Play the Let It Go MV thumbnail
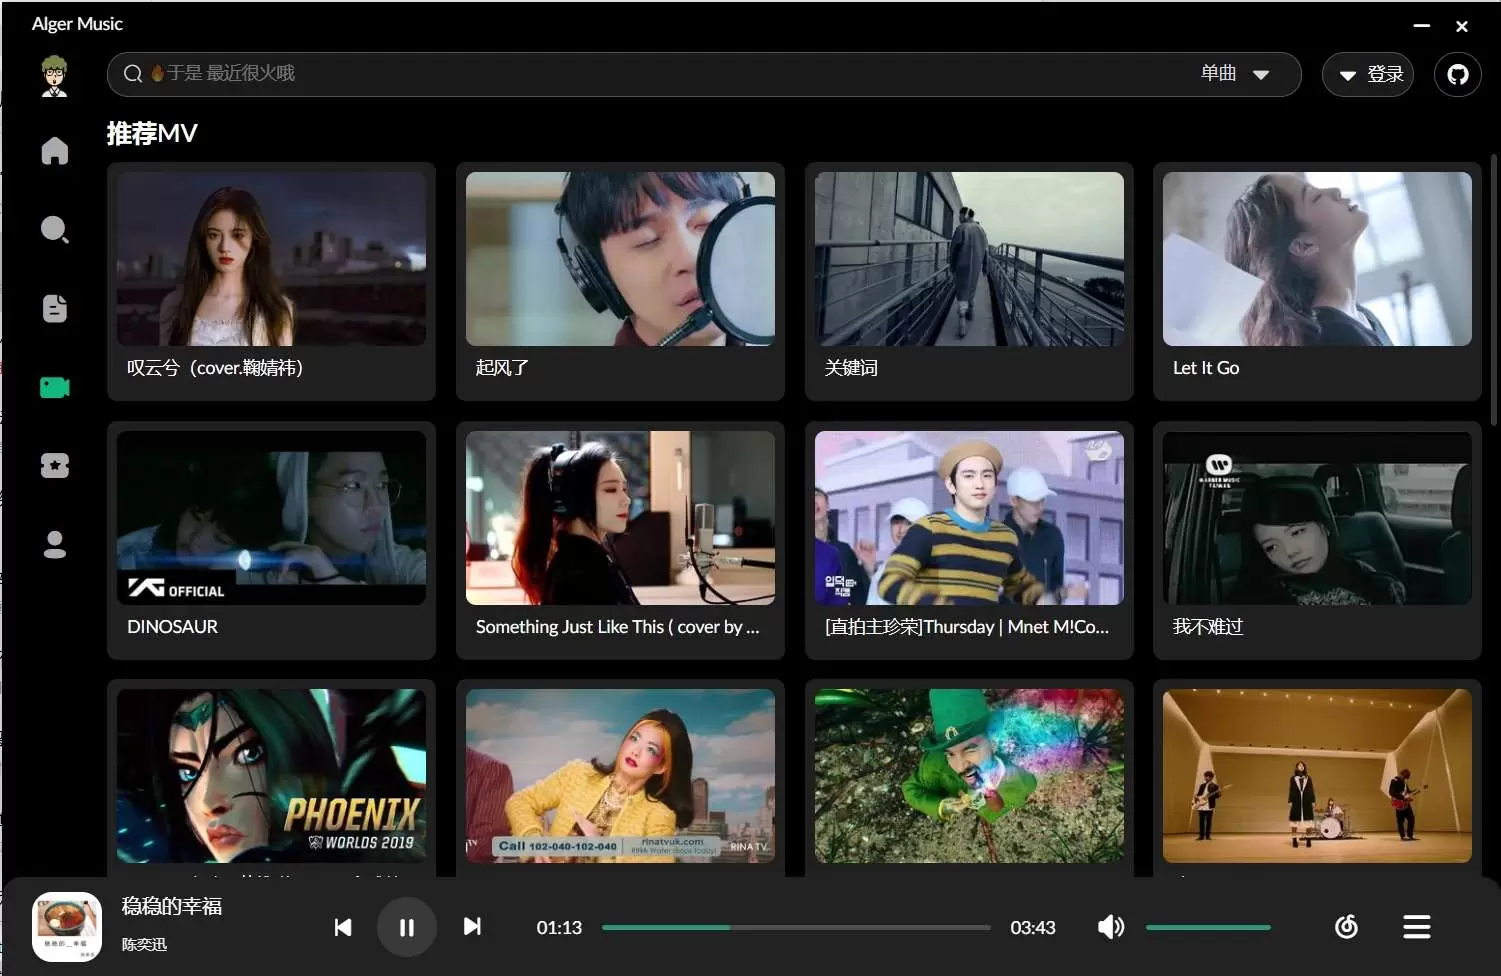 click(x=1317, y=259)
